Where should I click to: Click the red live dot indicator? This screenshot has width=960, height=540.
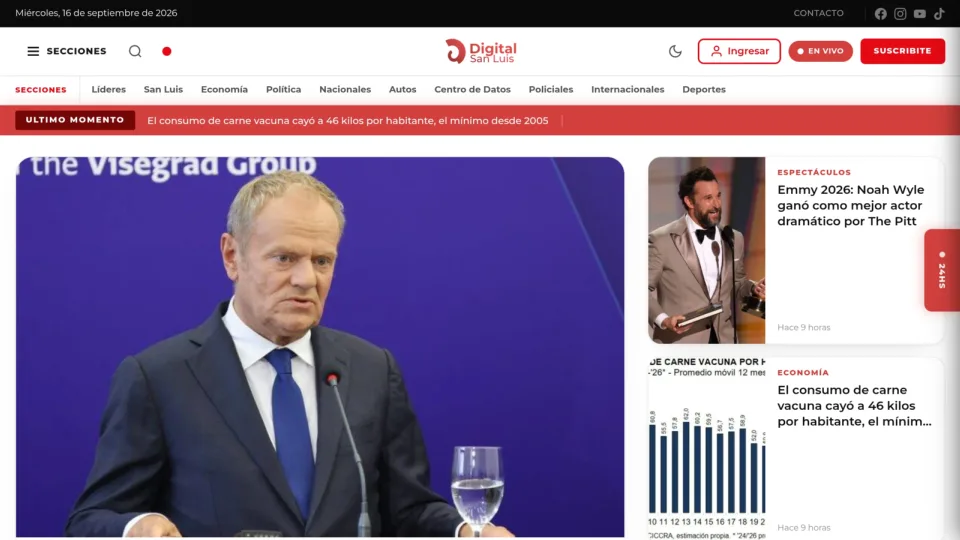167,51
